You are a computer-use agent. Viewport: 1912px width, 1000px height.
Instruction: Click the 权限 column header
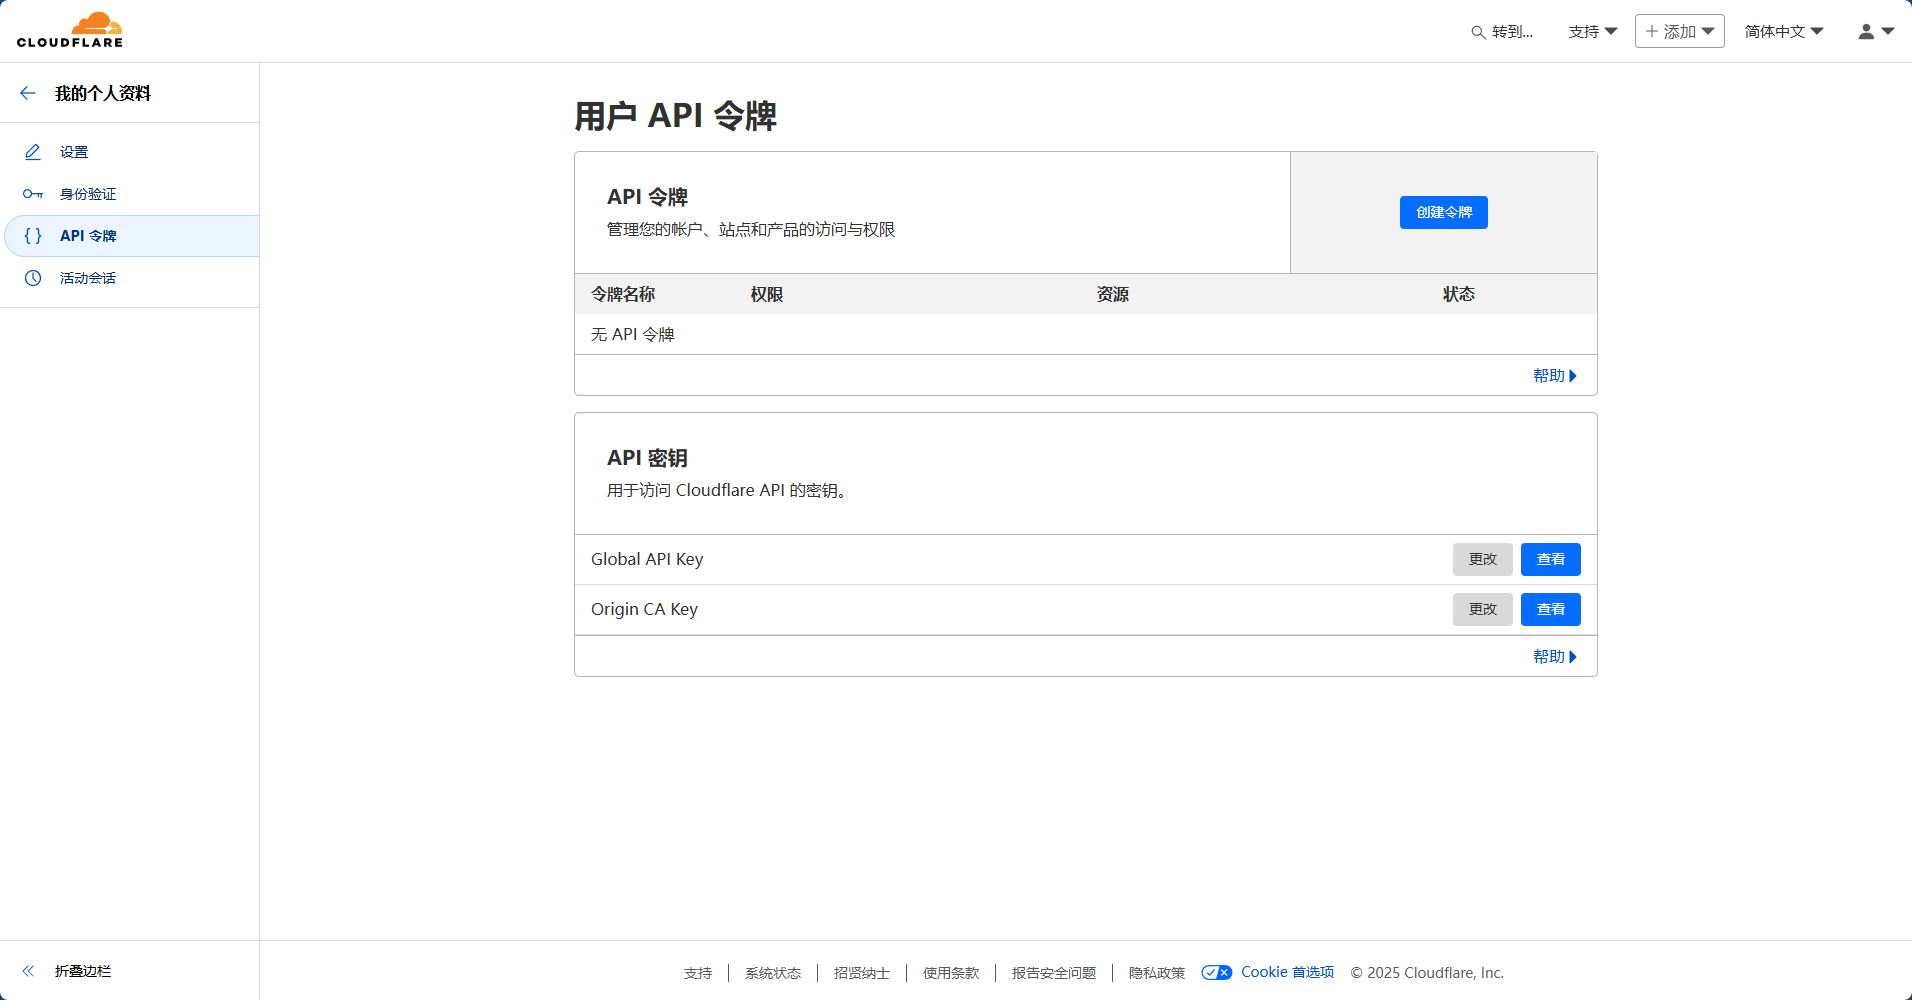coord(767,294)
